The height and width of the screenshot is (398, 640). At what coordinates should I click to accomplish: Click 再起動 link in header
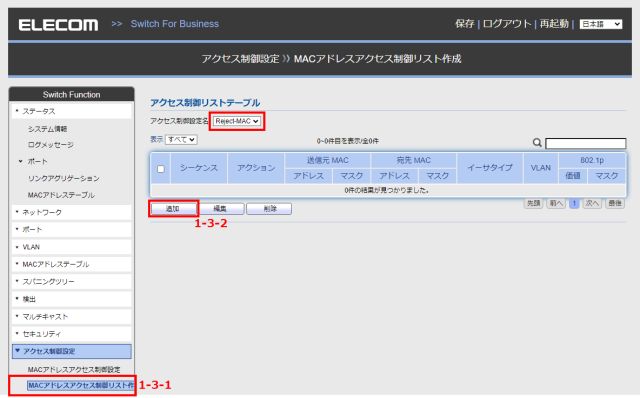tap(554, 24)
